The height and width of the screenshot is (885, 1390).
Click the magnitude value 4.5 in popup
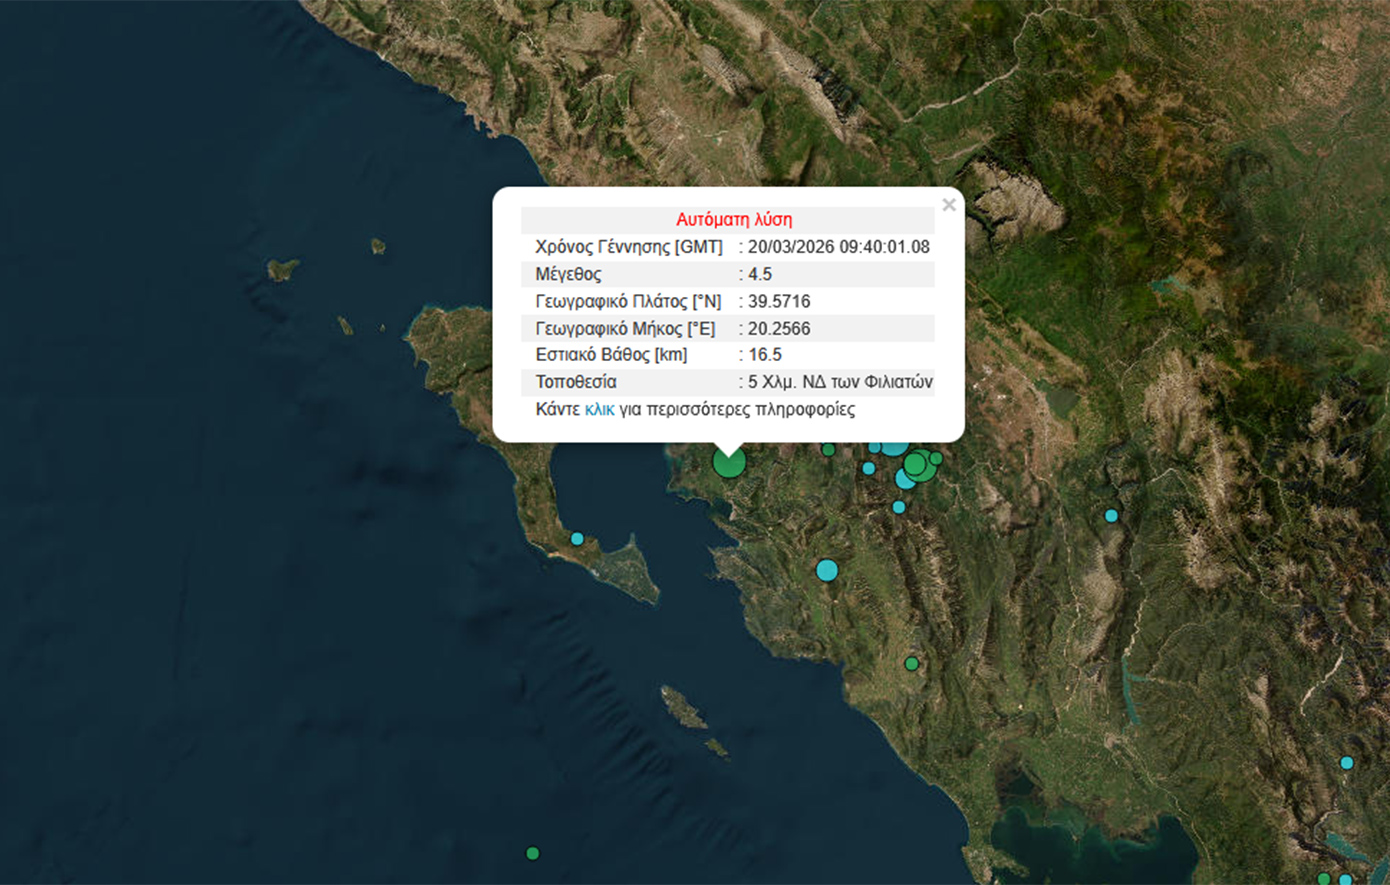[x=760, y=274]
